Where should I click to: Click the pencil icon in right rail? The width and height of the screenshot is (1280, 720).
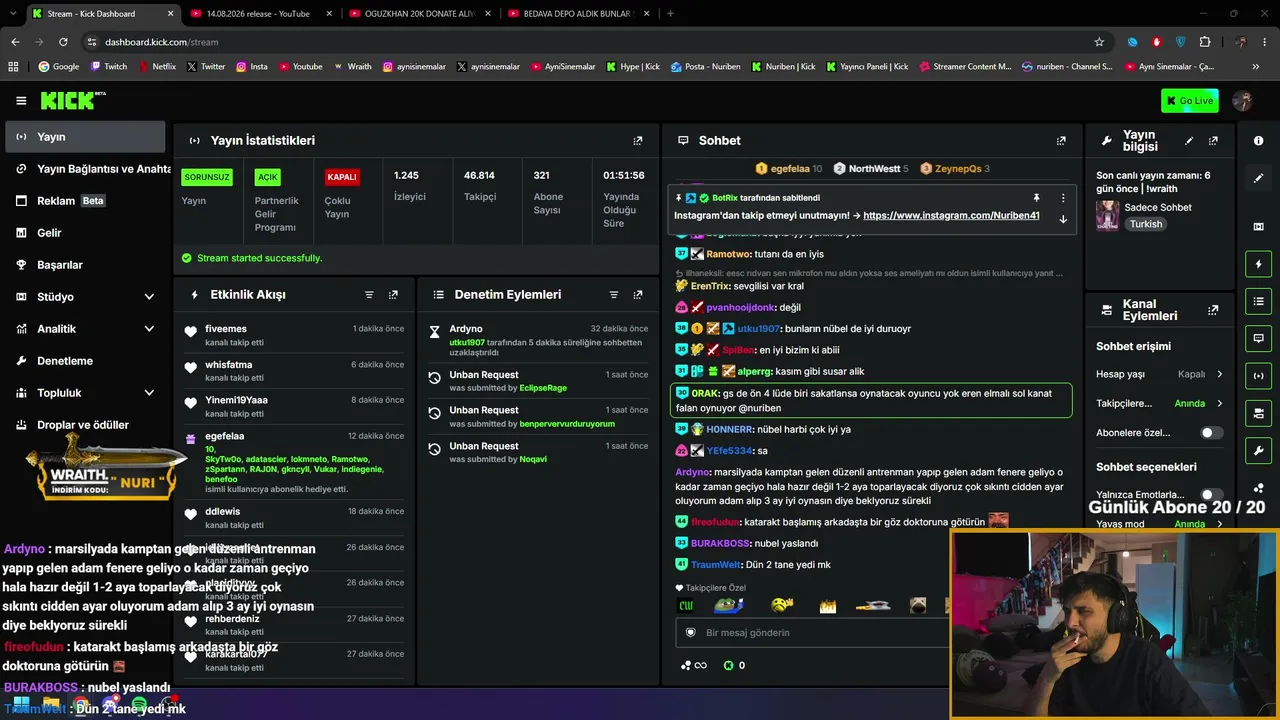(x=1258, y=178)
